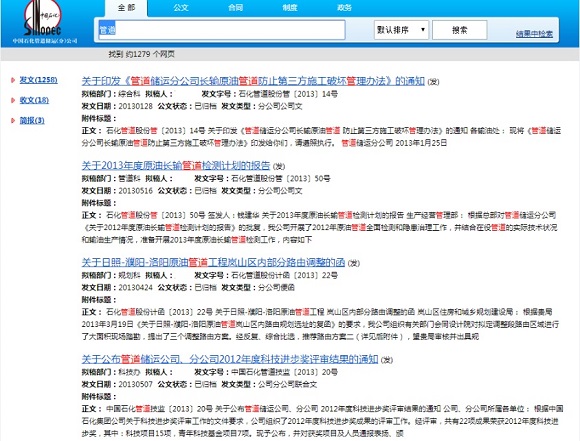
Task: Click the Sinopec logo
Action: point(43,18)
